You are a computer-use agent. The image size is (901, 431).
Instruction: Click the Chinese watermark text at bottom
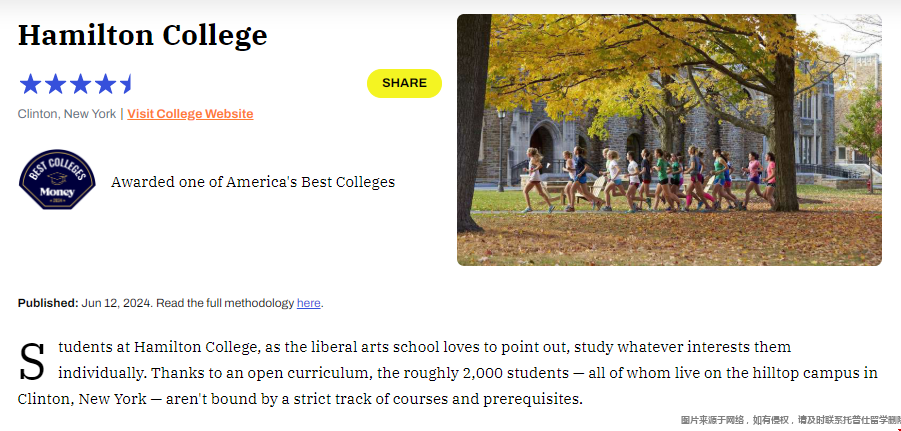click(x=790, y=421)
